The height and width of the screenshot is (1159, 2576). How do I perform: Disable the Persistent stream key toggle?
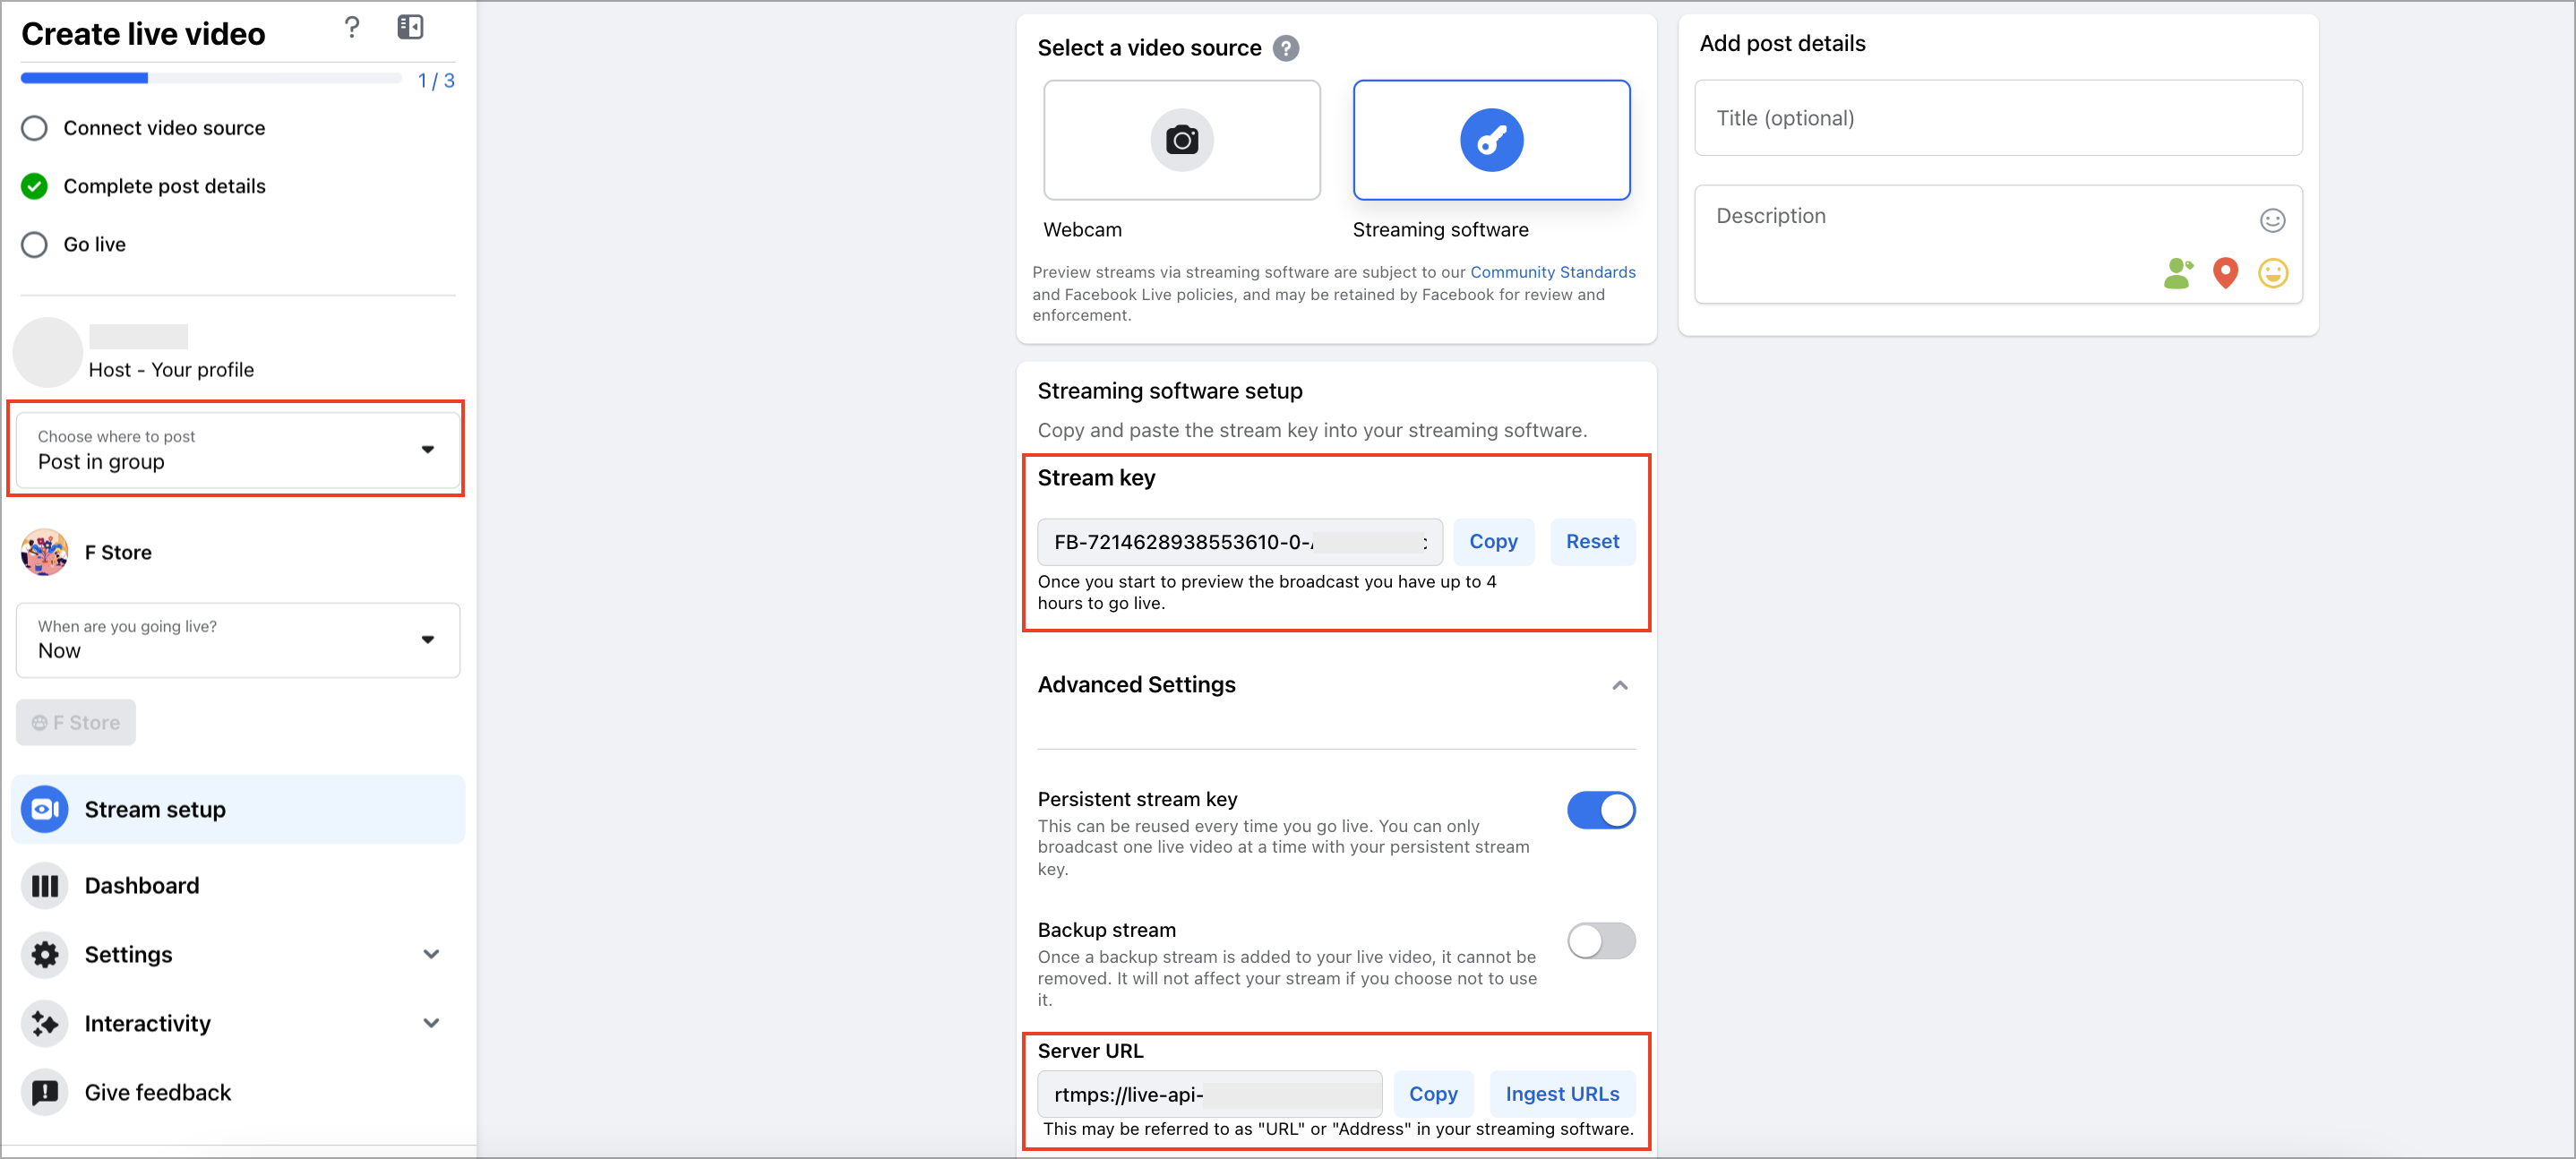pyautogui.click(x=1601, y=810)
